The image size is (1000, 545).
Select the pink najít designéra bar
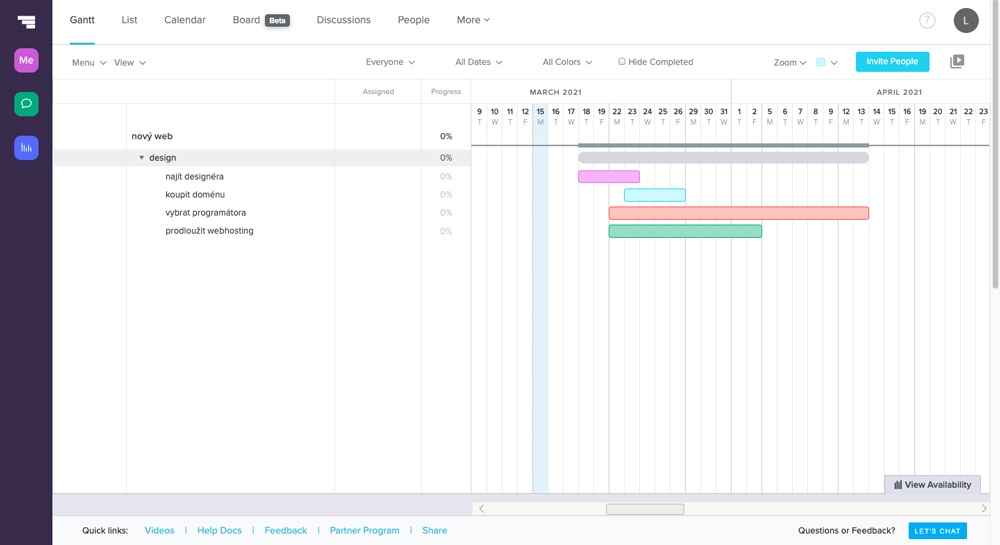tap(608, 177)
